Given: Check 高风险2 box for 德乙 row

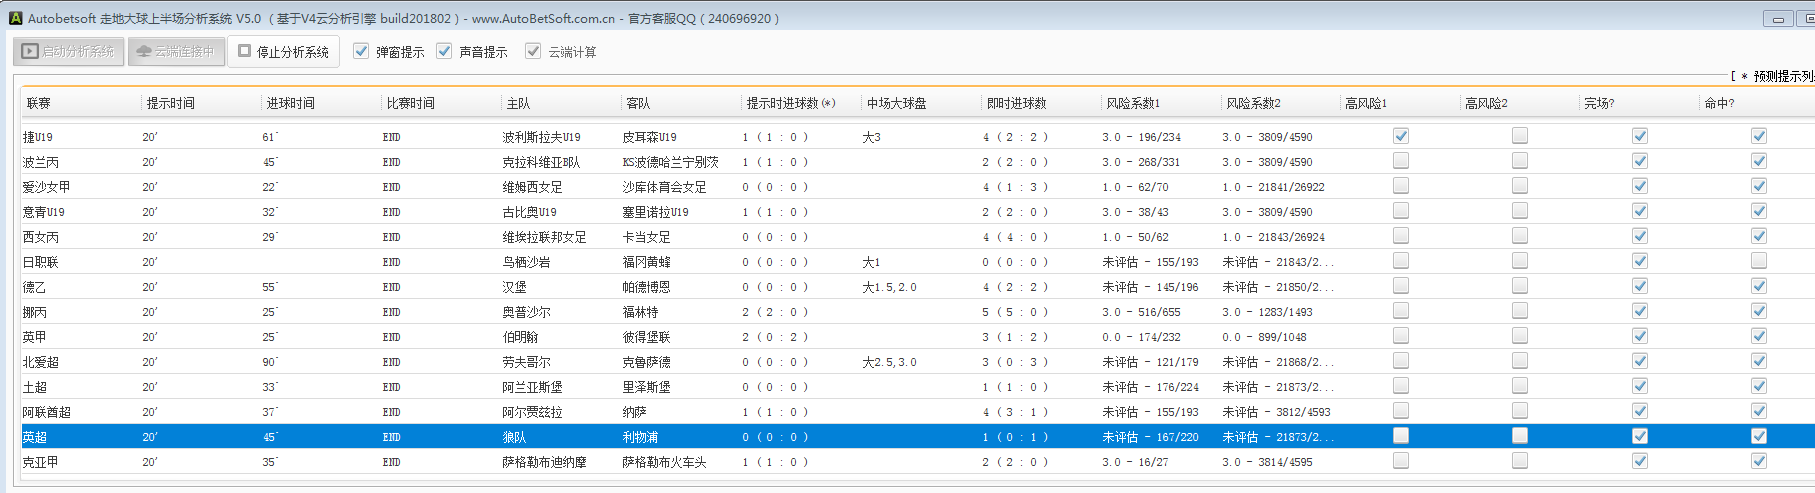Looking at the screenshot, I should pyautogui.click(x=1520, y=286).
